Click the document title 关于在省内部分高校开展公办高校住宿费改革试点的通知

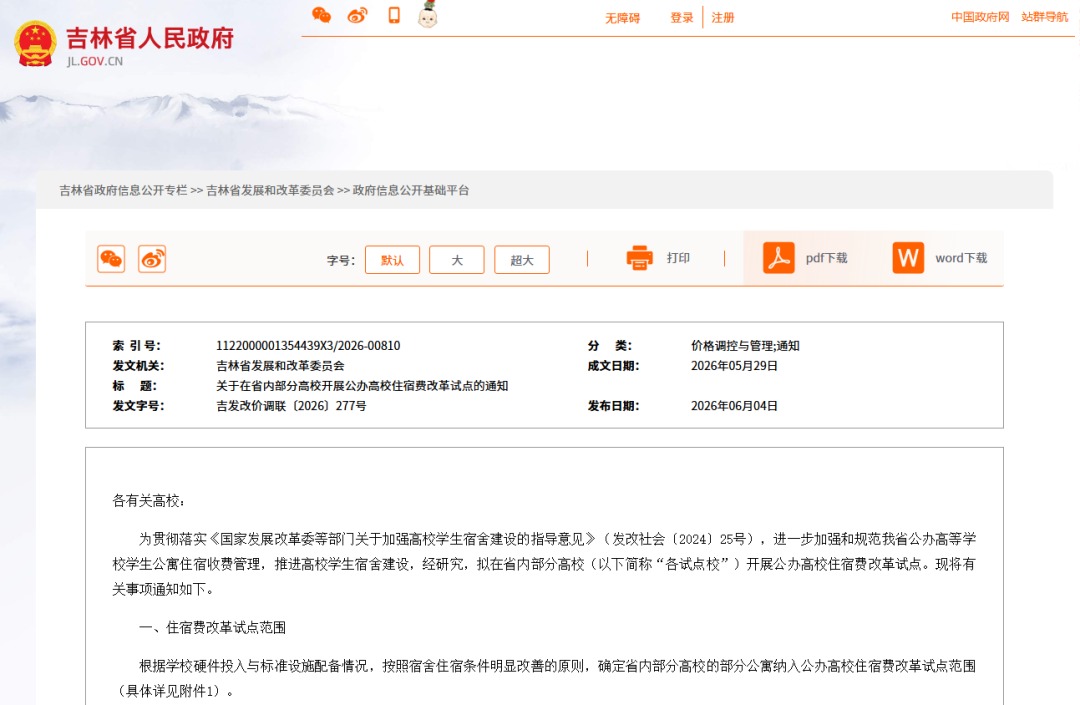(362, 386)
